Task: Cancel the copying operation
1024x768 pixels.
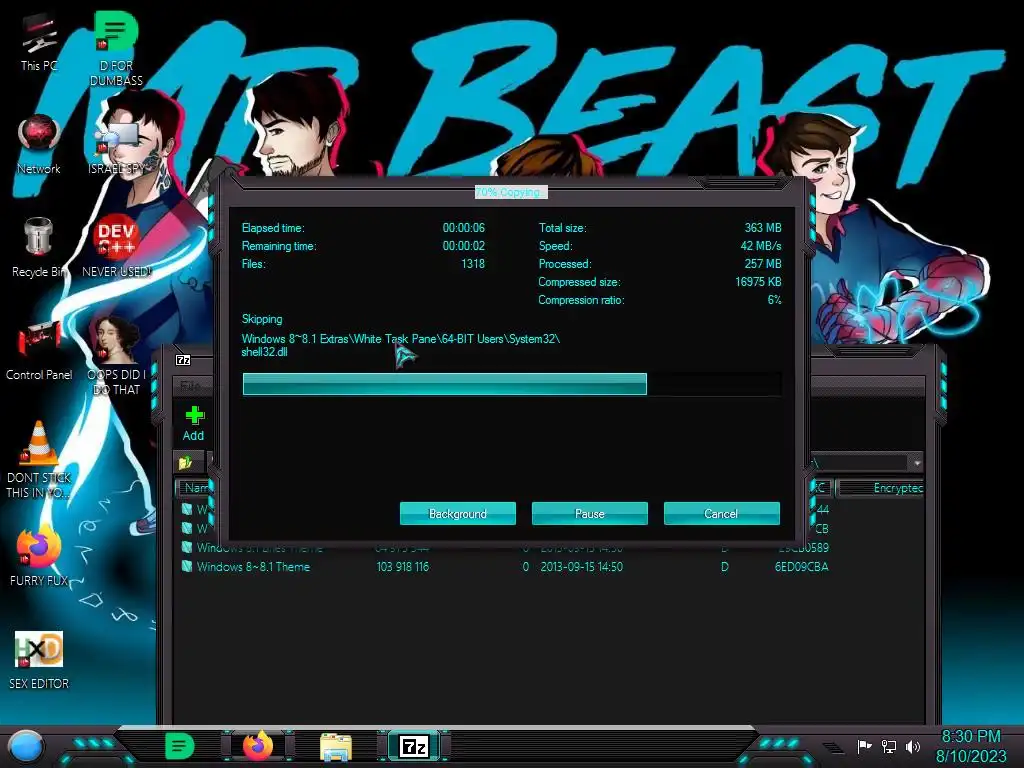Action: point(722,513)
